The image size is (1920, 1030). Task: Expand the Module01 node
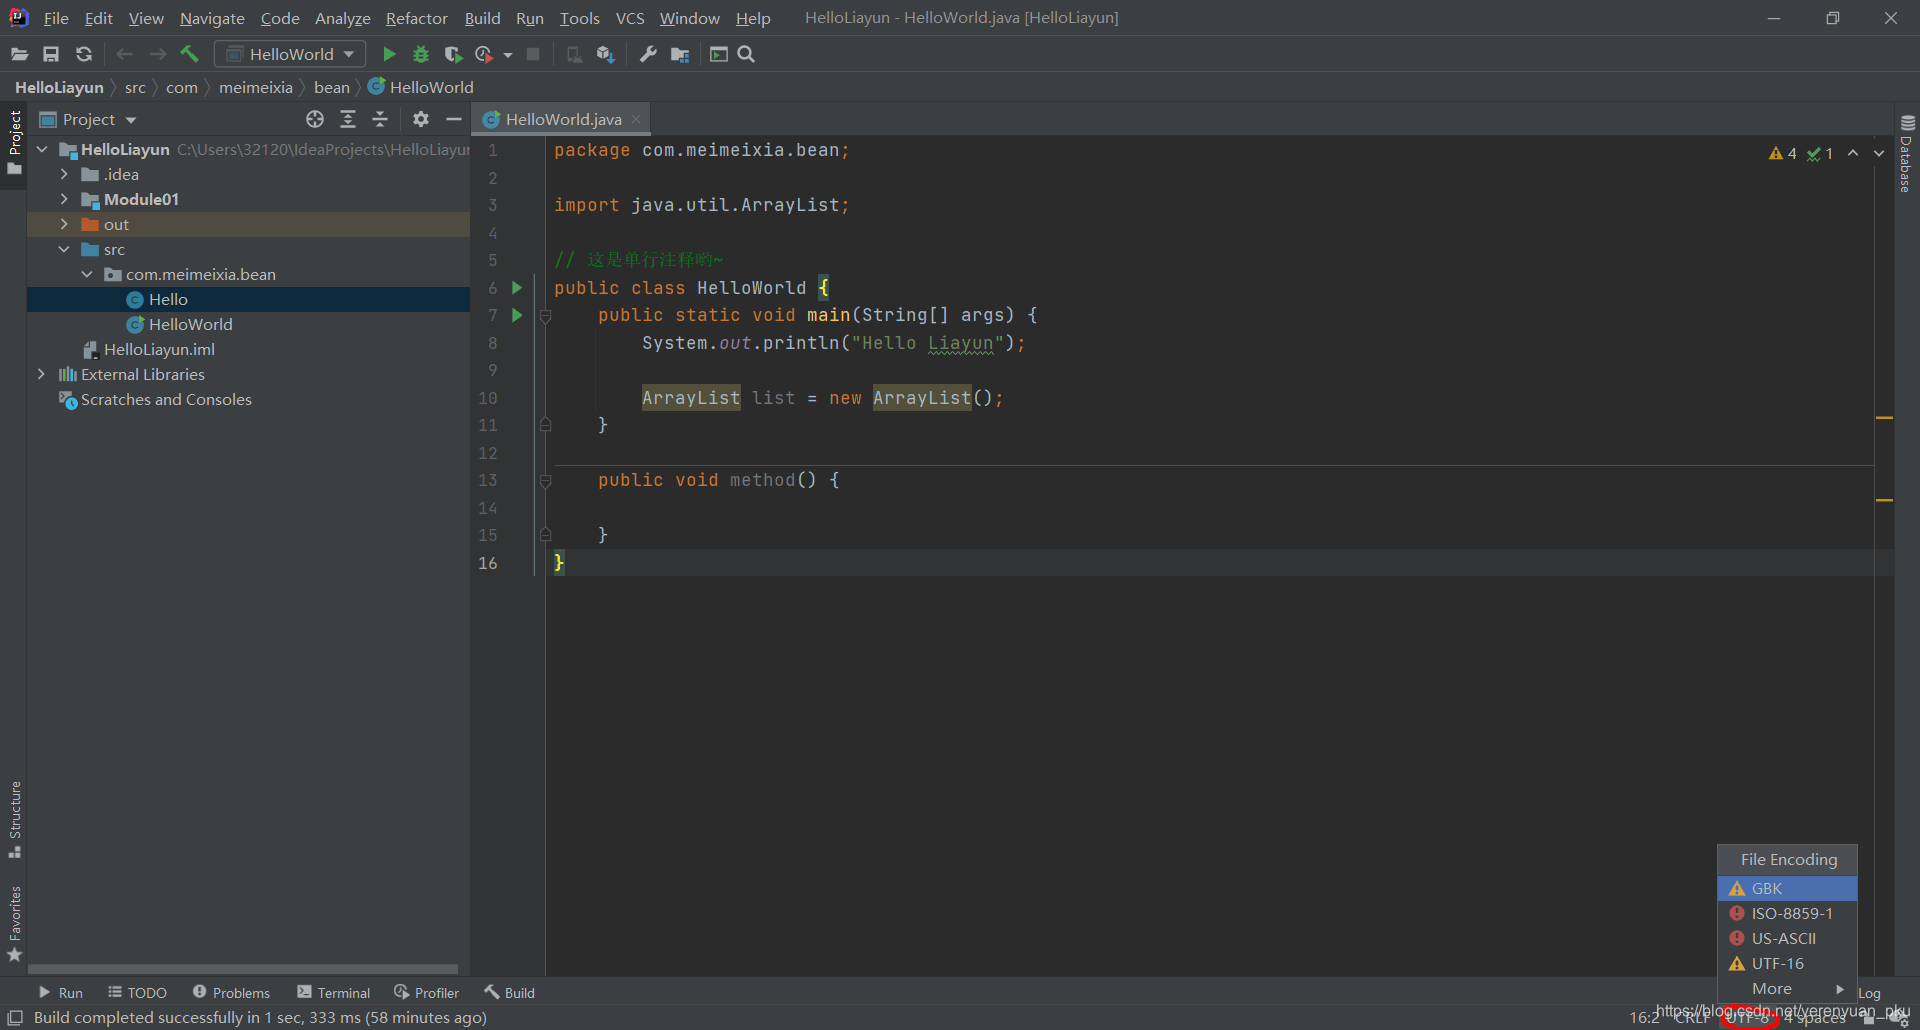tap(64, 199)
